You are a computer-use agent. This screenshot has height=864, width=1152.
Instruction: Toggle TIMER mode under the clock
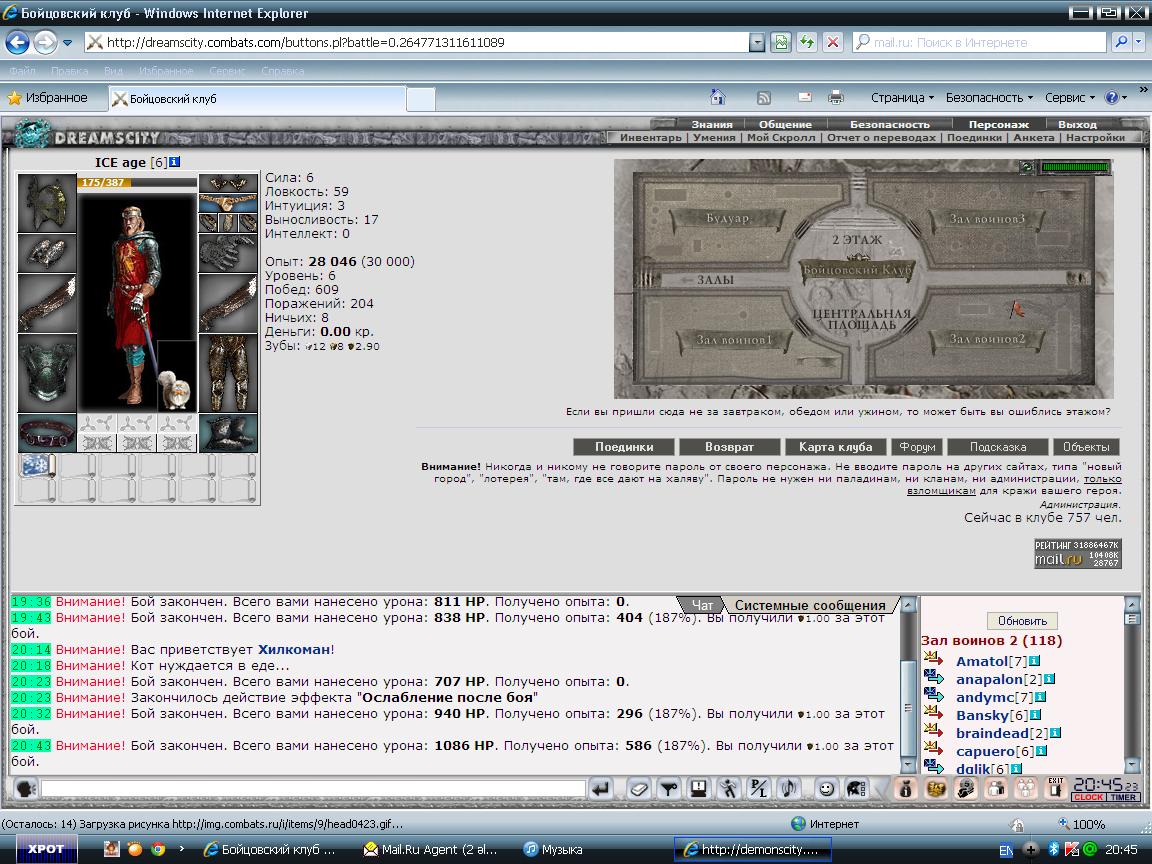pyautogui.click(x=1123, y=797)
